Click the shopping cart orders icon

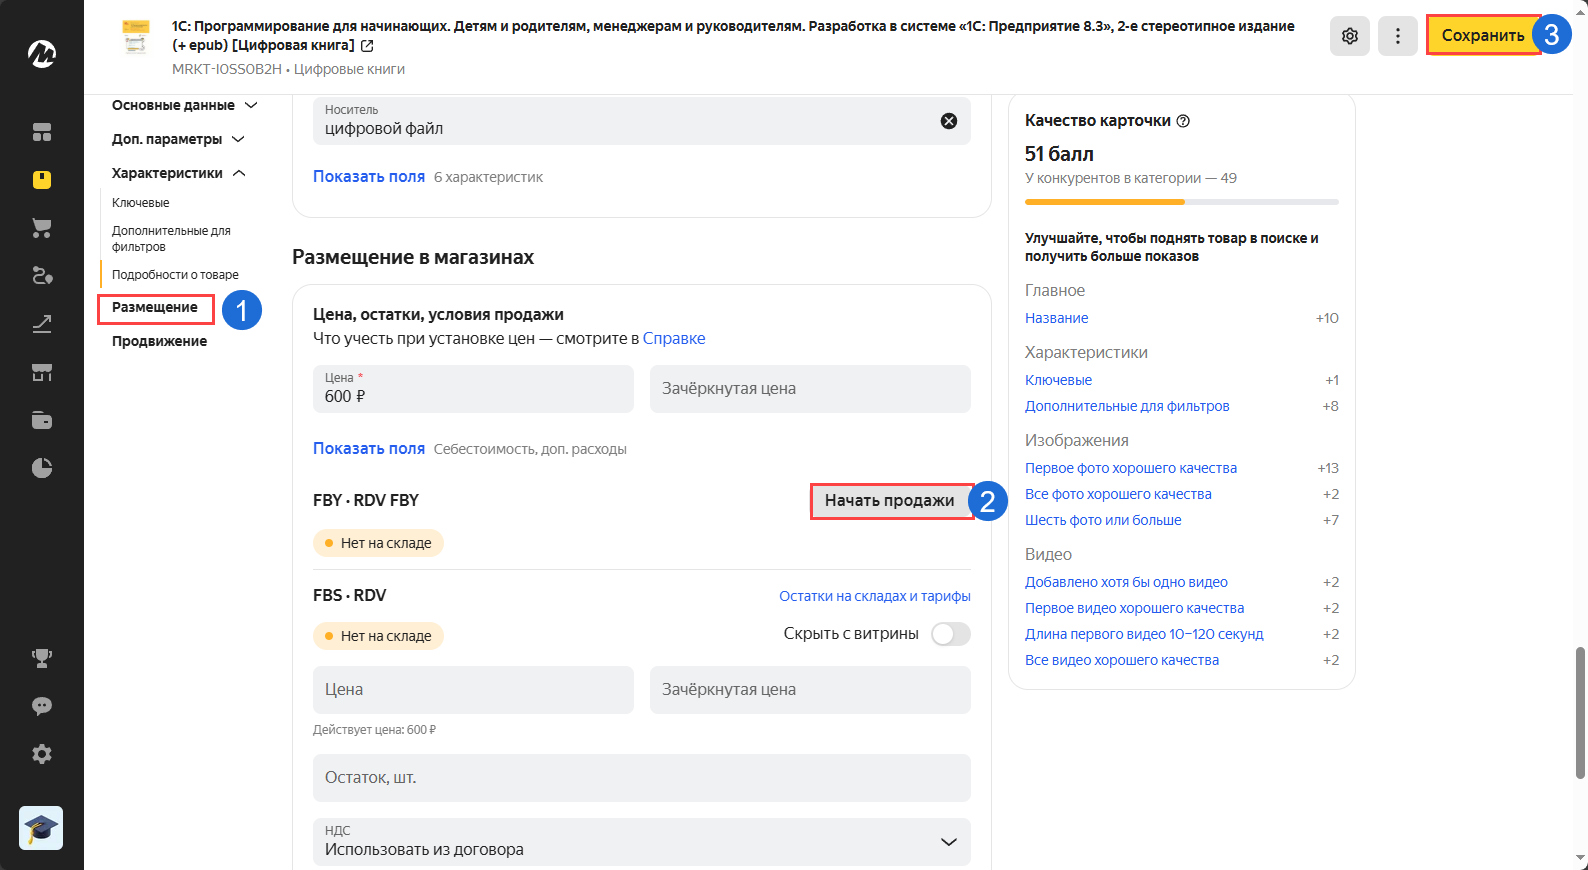click(x=42, y=228)
